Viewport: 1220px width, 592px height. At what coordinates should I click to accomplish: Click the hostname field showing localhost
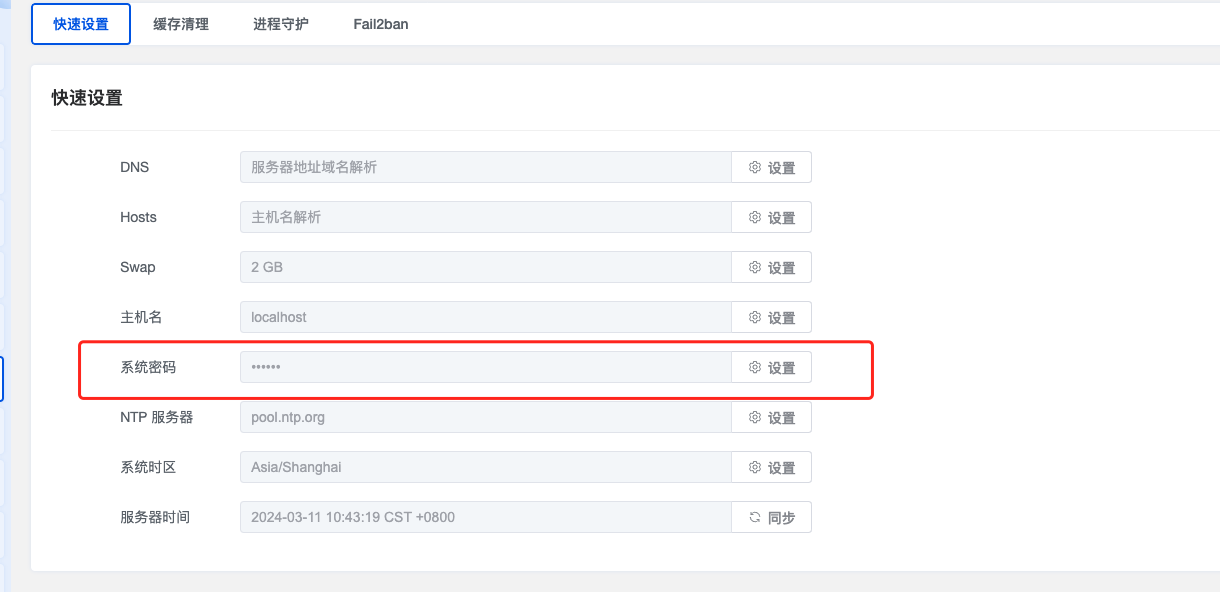point(486,317)
